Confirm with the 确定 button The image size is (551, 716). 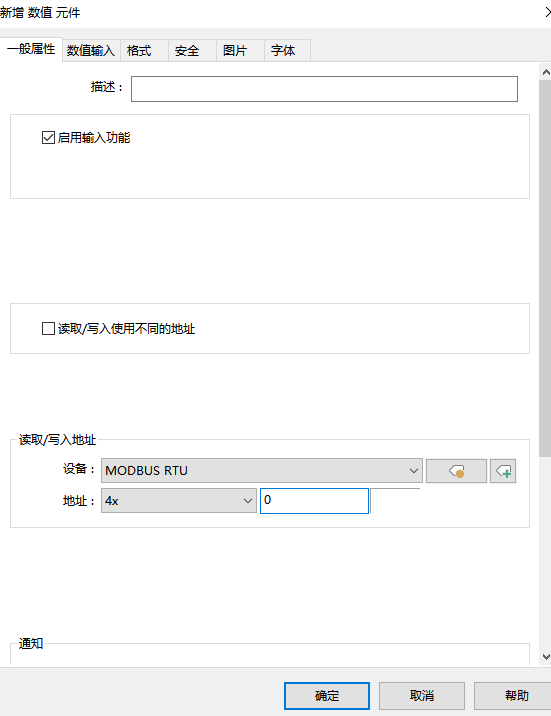[x=327, y=696]
